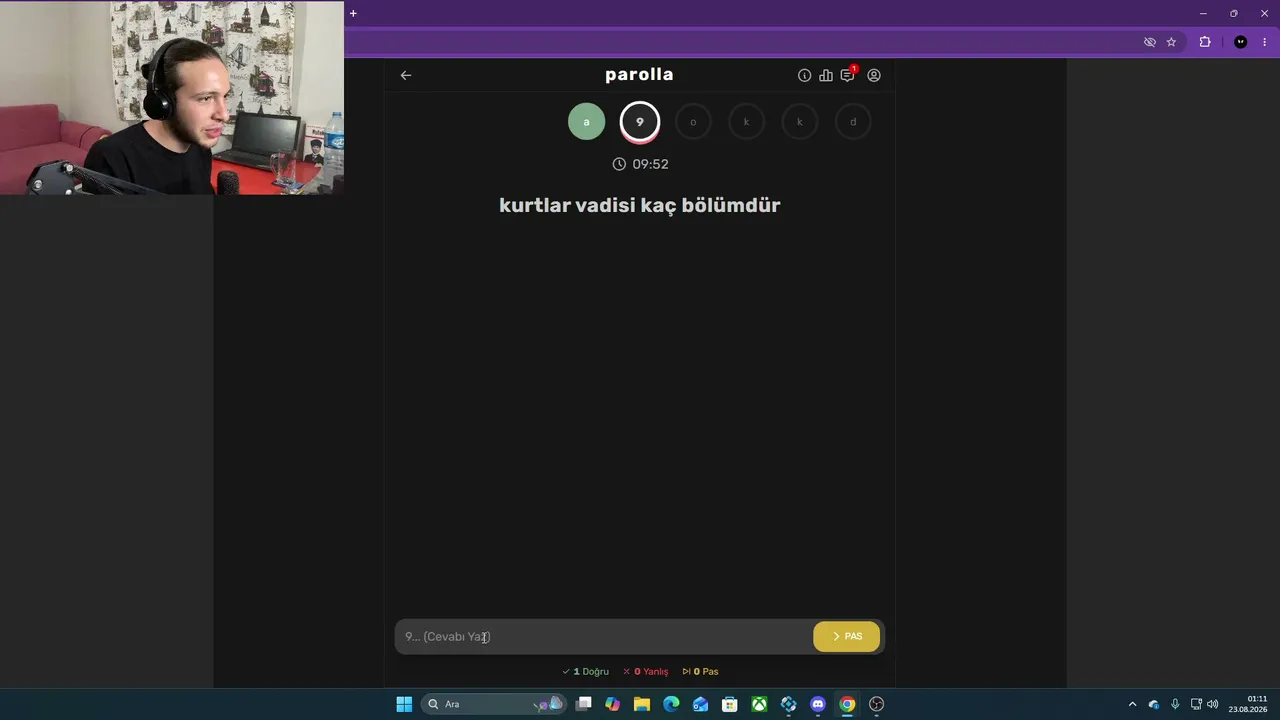This screenshot has width=1280, height=720.
Task: Click the OneDrive cloud tray icon
Action: click(1154, 704)
